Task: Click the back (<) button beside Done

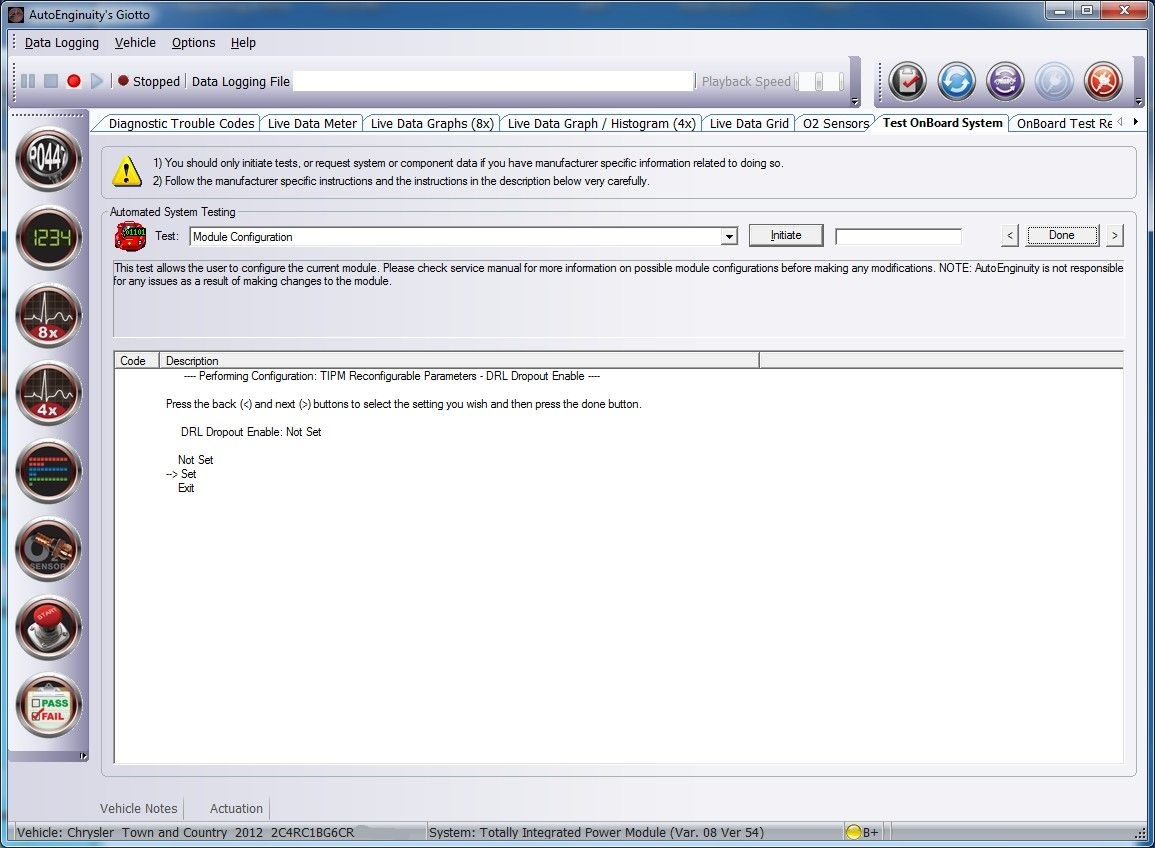Action: [1010, 236]
